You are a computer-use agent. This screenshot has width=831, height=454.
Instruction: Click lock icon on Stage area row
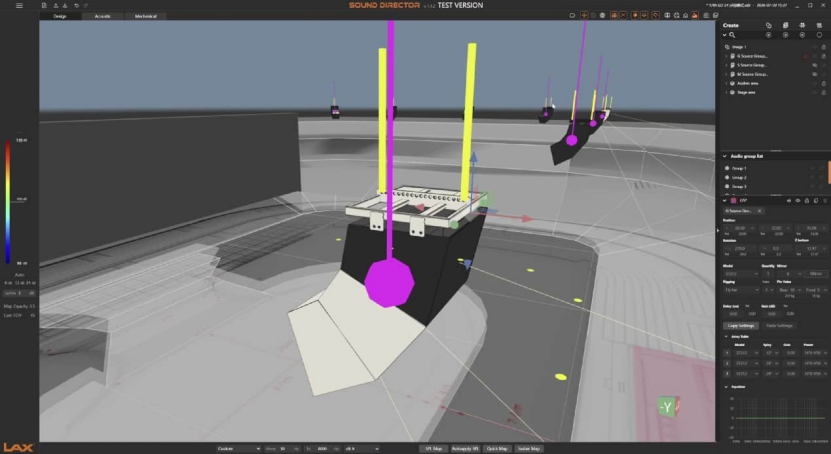(824, 92)
